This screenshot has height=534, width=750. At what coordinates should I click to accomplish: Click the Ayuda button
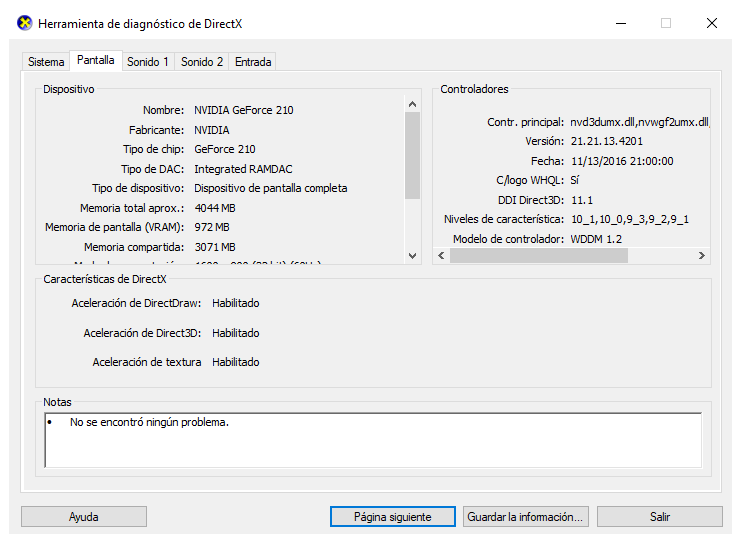point(84,517)
